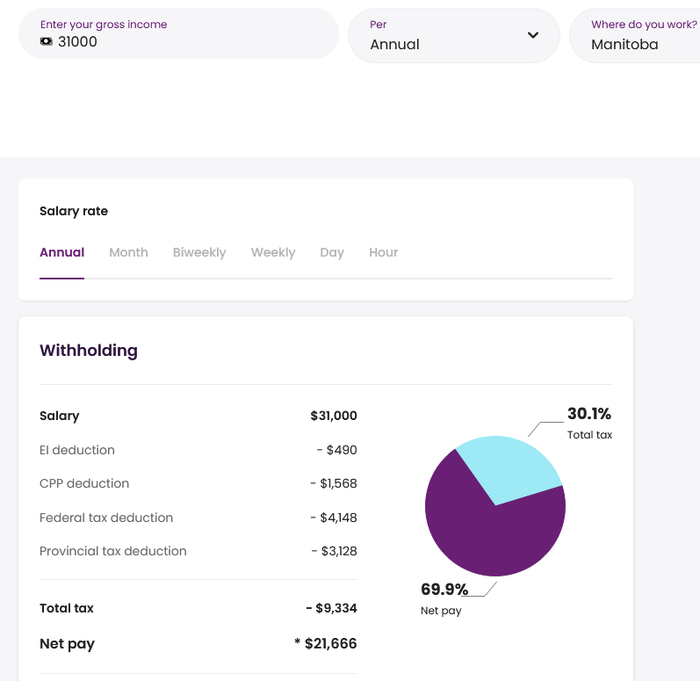Select the Annual salary rate tab
Screen dimensions: 700x681
62,253
